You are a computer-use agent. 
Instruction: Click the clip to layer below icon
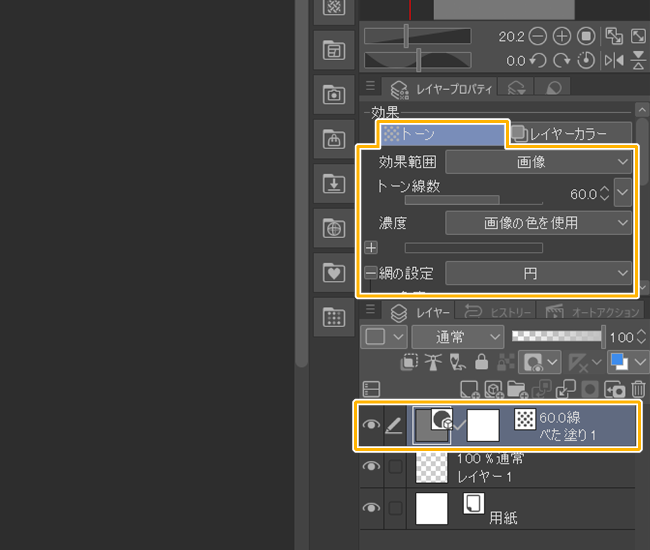tap(409, 362)
